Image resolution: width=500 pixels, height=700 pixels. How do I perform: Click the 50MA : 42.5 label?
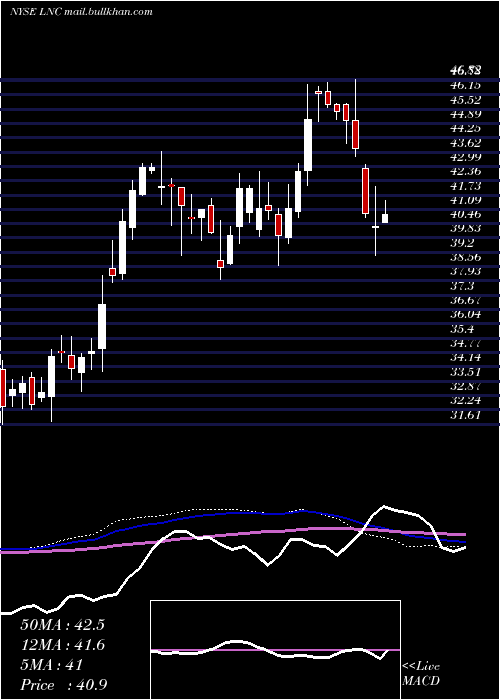(62, 625)
